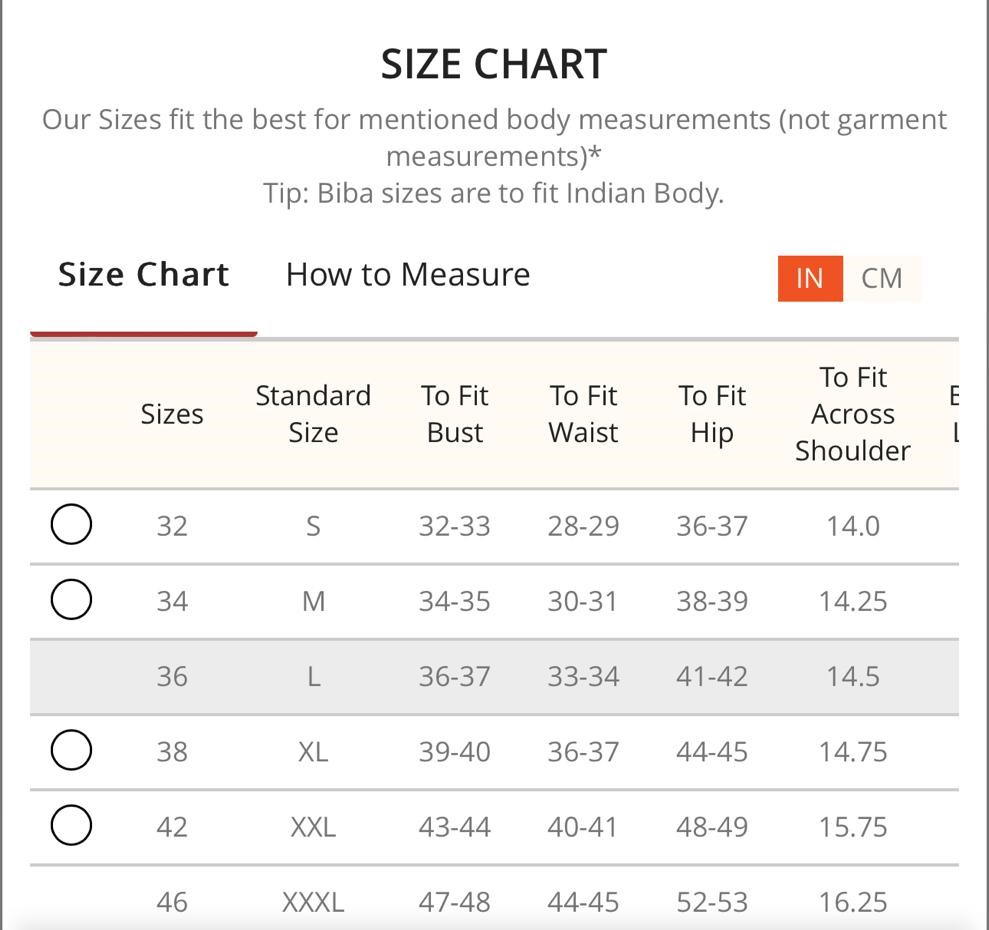The height and width of the screenshot is (930, 989).
Task: Click the To Fit Across Shoulder header
Action: 853,414
